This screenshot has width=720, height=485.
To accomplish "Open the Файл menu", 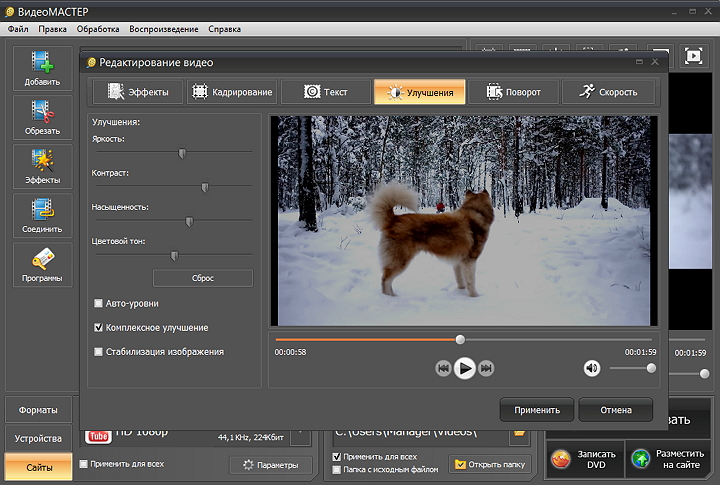I will 18,29.
